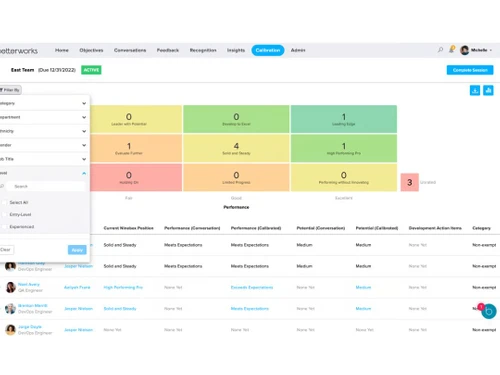Click the Apply filter button
Image resolution: width=500 pixels, height=375 pixels.
(x=77, y=250)
